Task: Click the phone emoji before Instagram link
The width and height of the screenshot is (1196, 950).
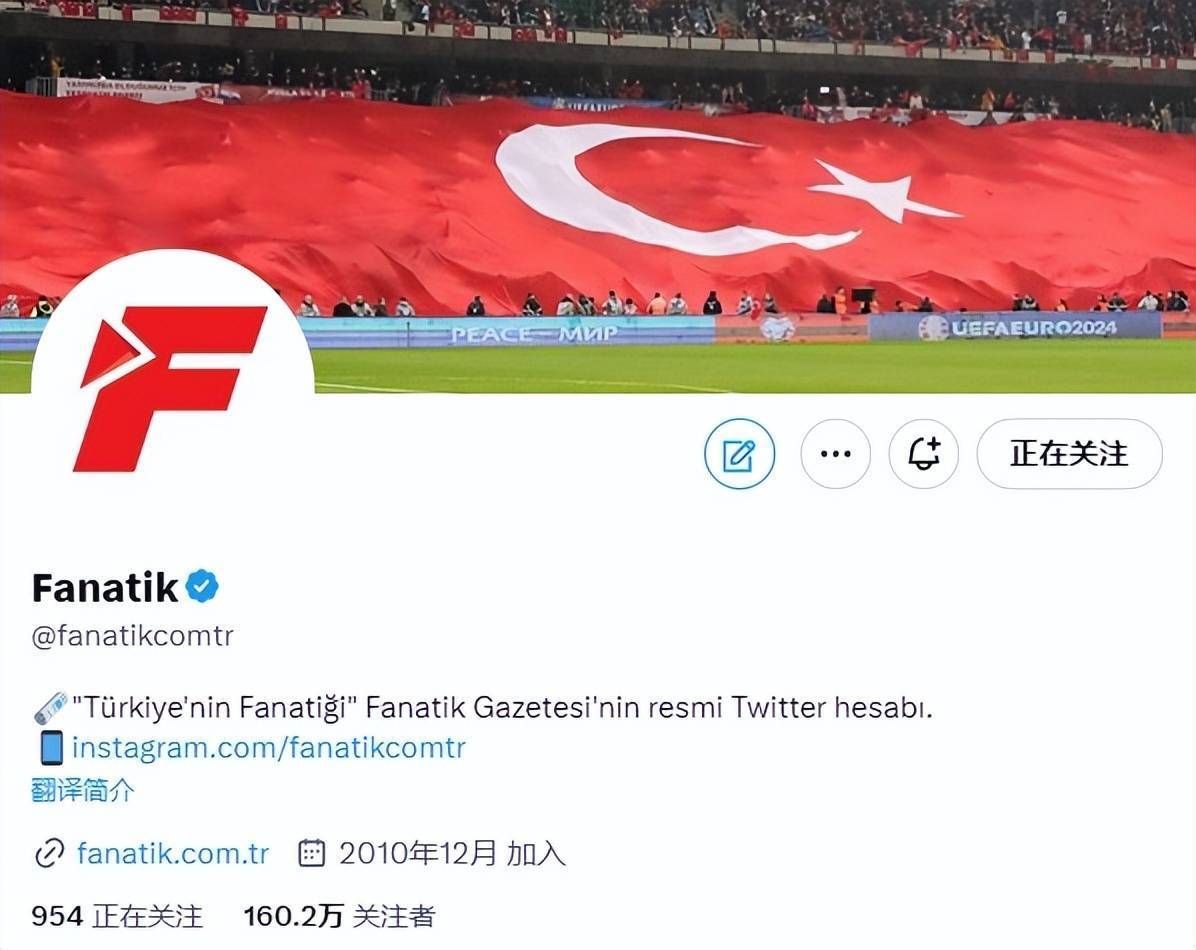Action: point(51,747)
